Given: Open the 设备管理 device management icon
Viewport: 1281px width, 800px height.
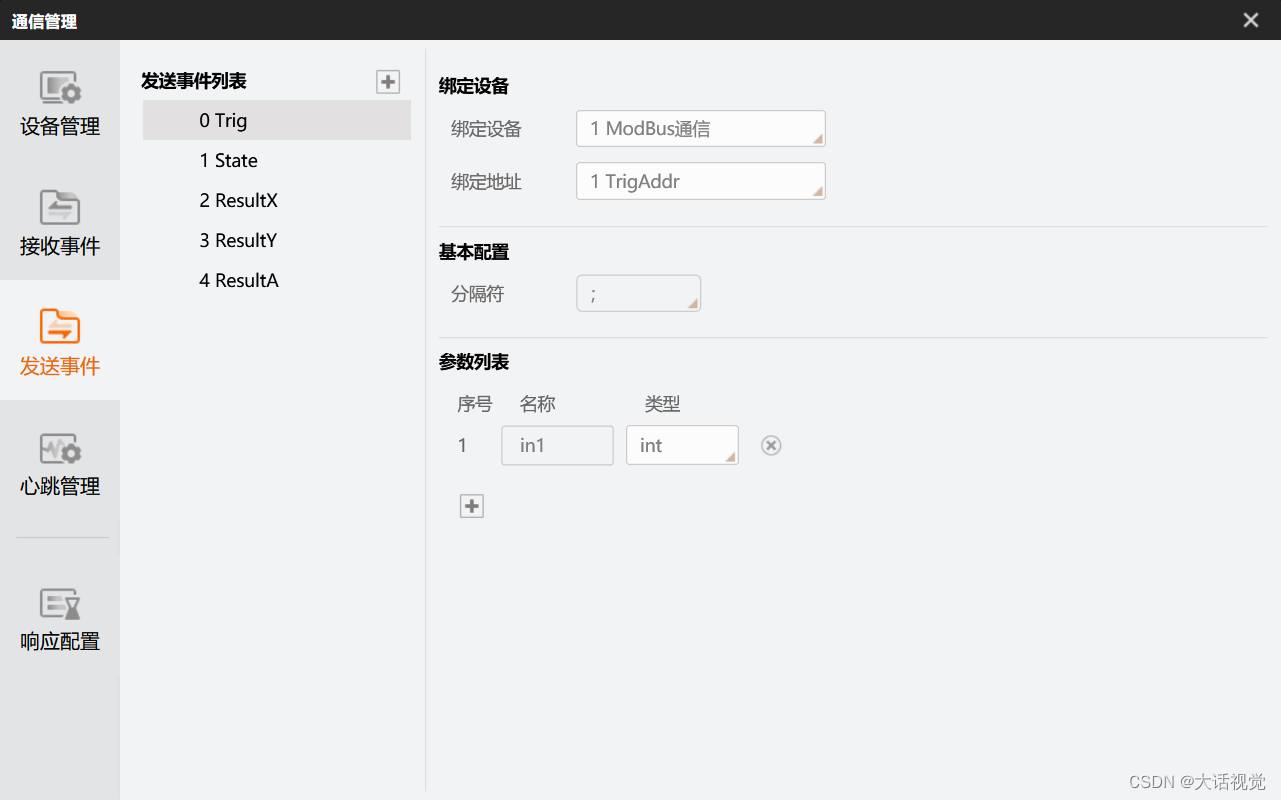Looking at the screenshot, I should coord(60,88).
